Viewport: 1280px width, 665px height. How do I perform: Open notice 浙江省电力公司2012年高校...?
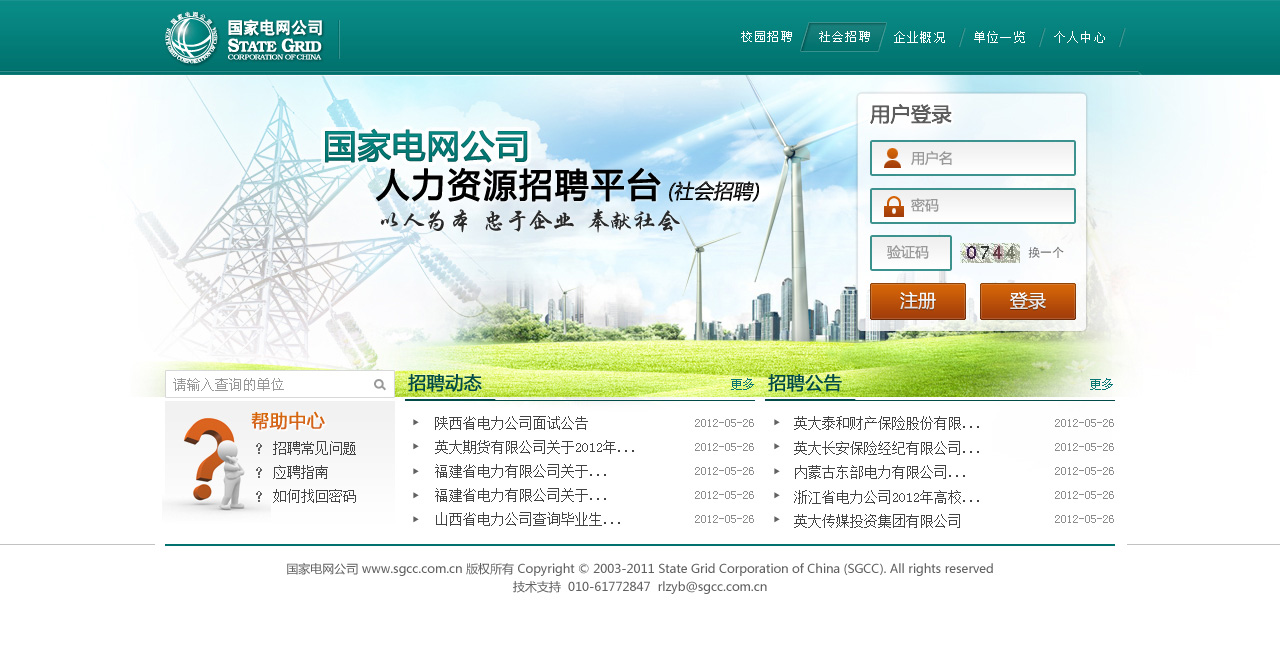(887, 496)
